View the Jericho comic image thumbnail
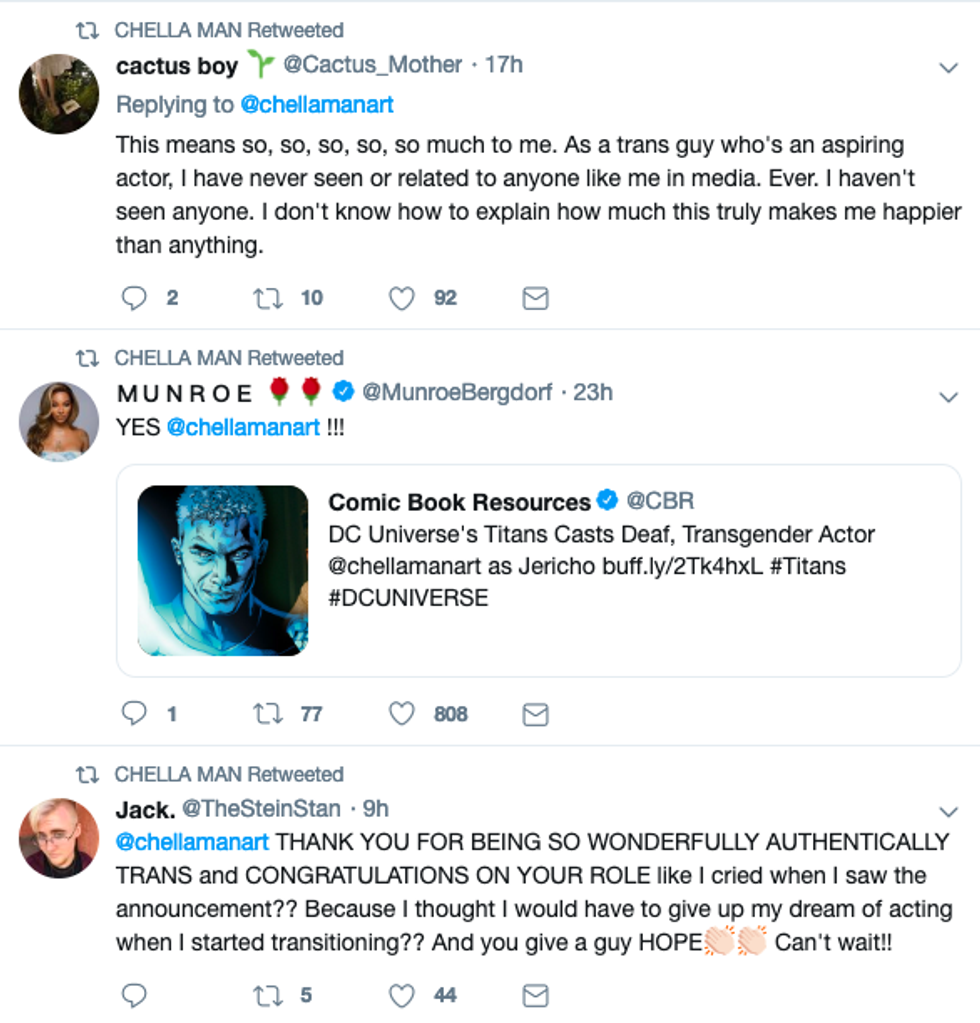This screenshot has height=1023, width=980. (x=223, y=570)
